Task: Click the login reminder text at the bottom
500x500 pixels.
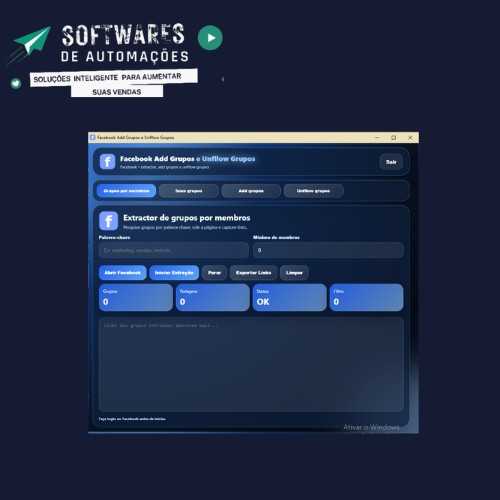Action: pyautogui.click(x=132, y=419)
